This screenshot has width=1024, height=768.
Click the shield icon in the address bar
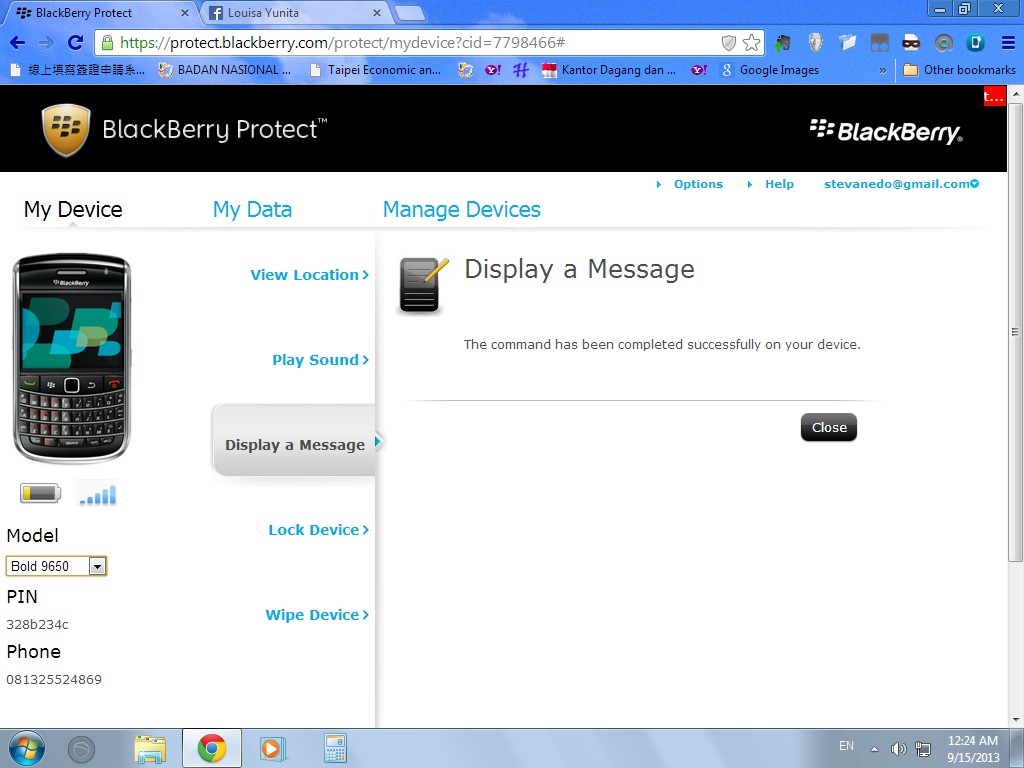click(x=729, y=43)
